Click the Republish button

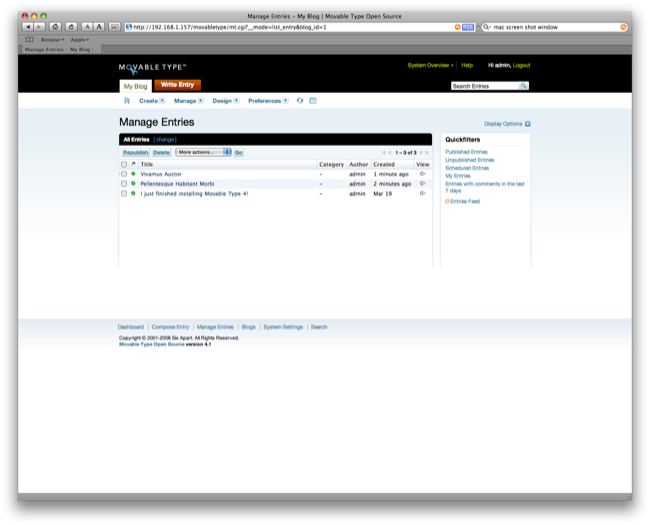136,153
